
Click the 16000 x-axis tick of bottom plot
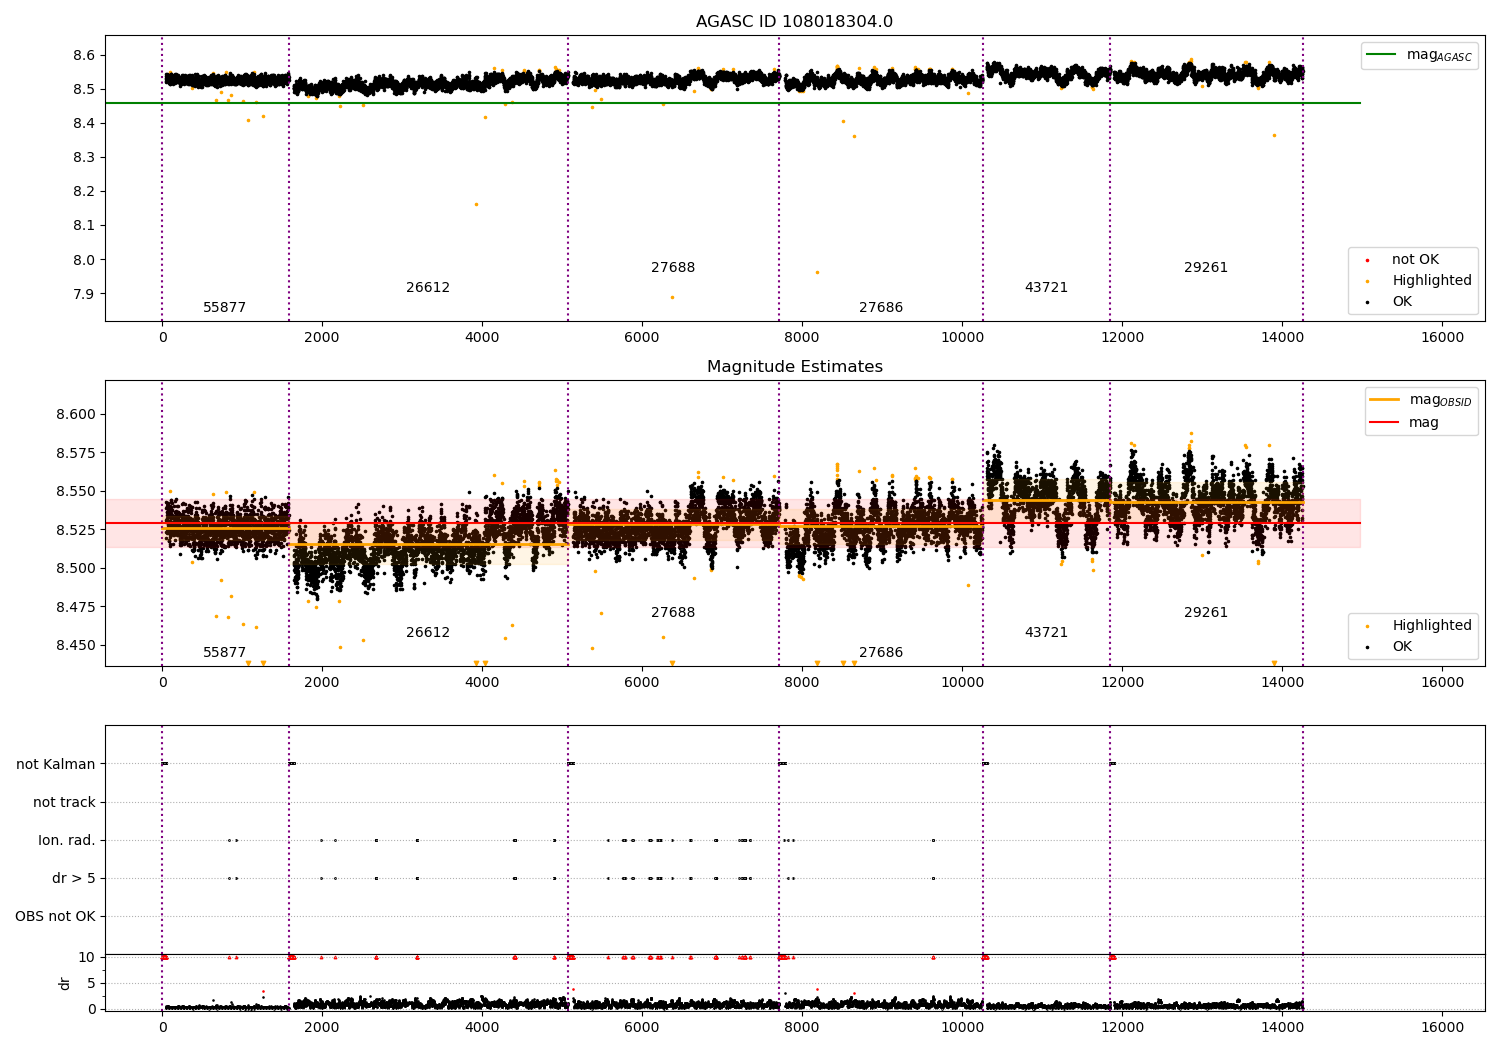click(x=1442, y=1027)
